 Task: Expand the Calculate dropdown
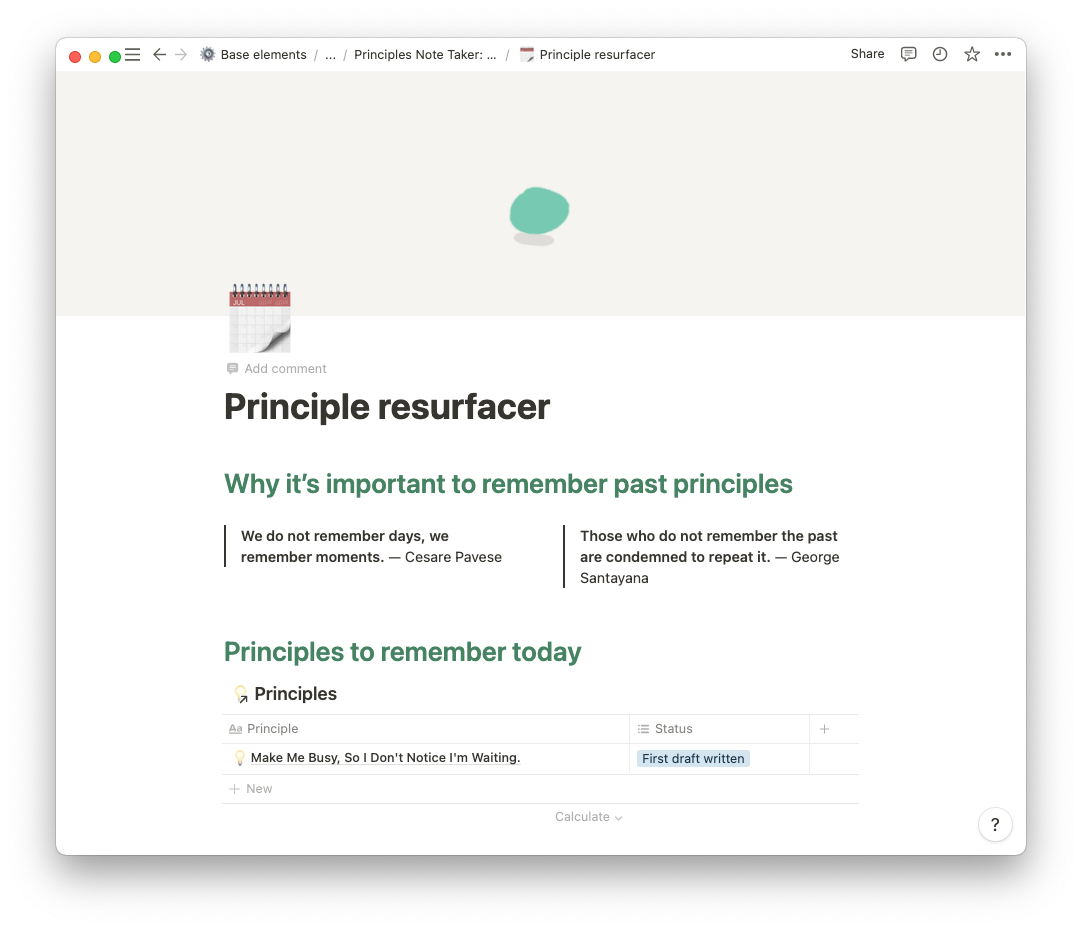588,817
